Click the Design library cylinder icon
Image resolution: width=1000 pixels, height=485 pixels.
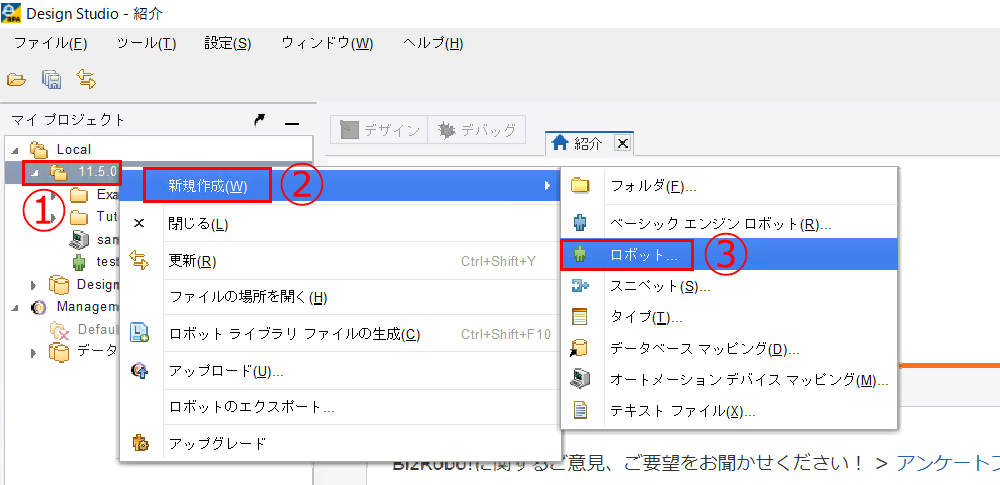coord(59,285)
